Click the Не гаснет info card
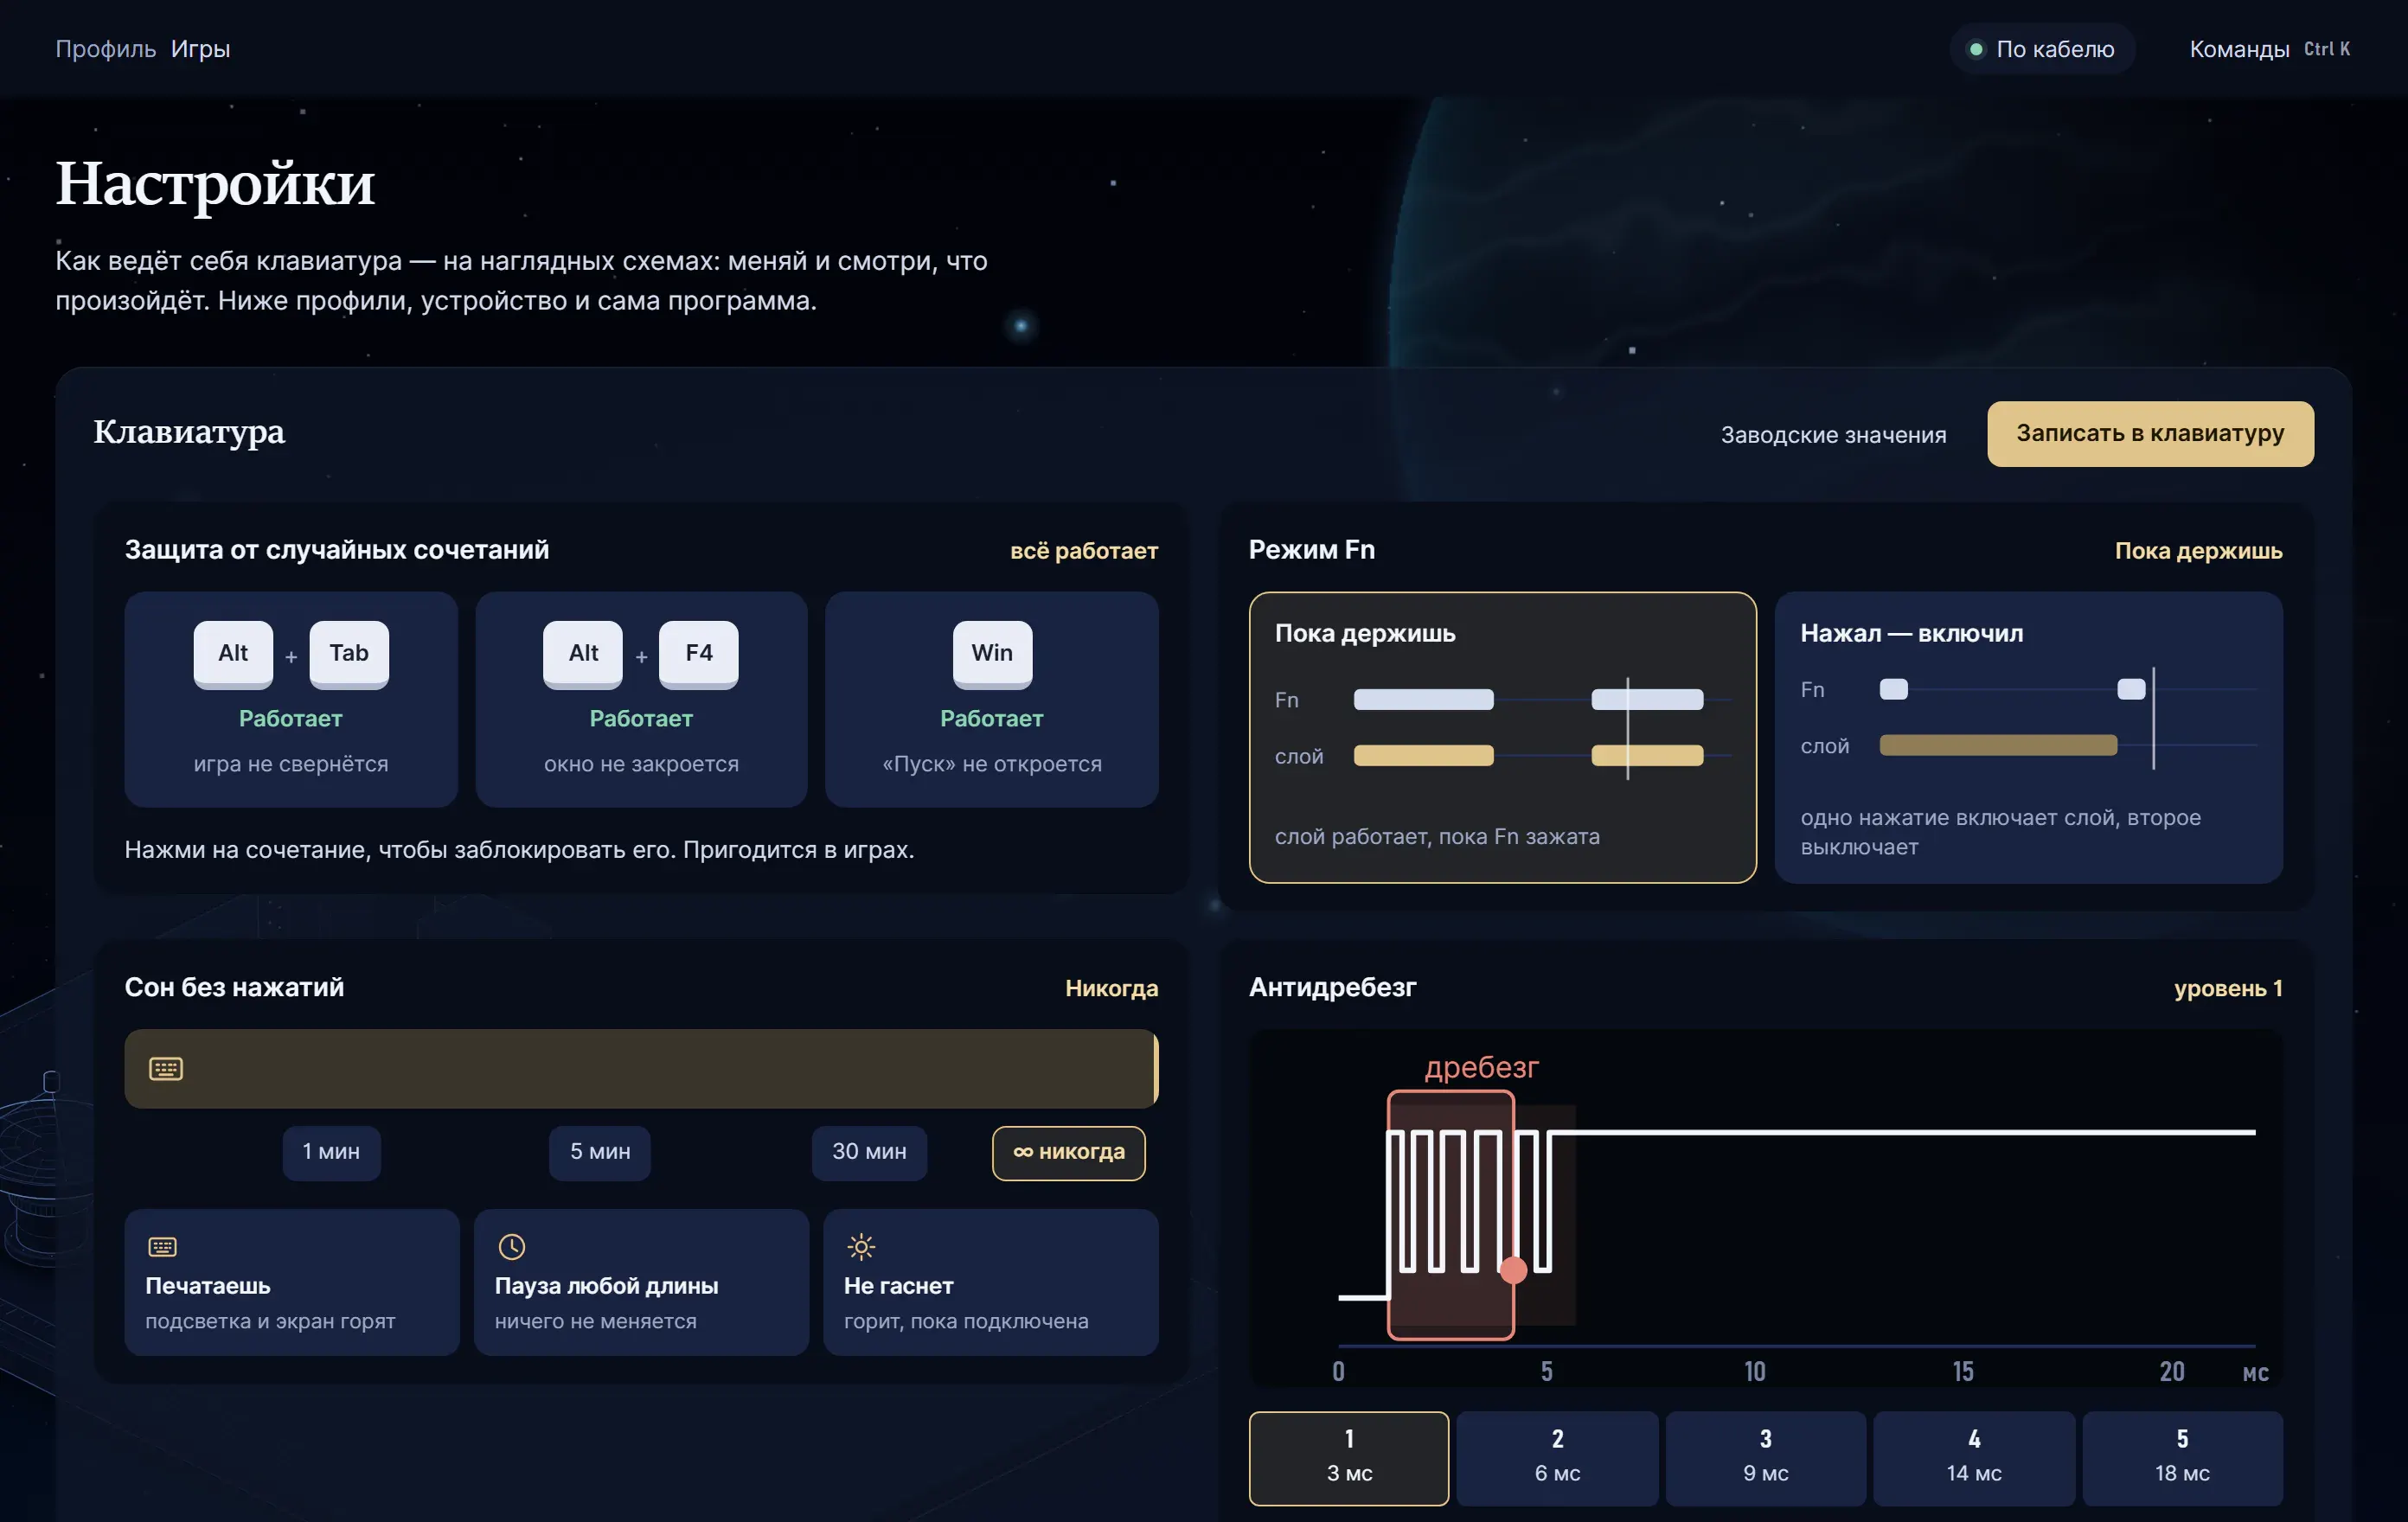This screenshot has height=1522, width=2408. click(x=990, y=1282)
